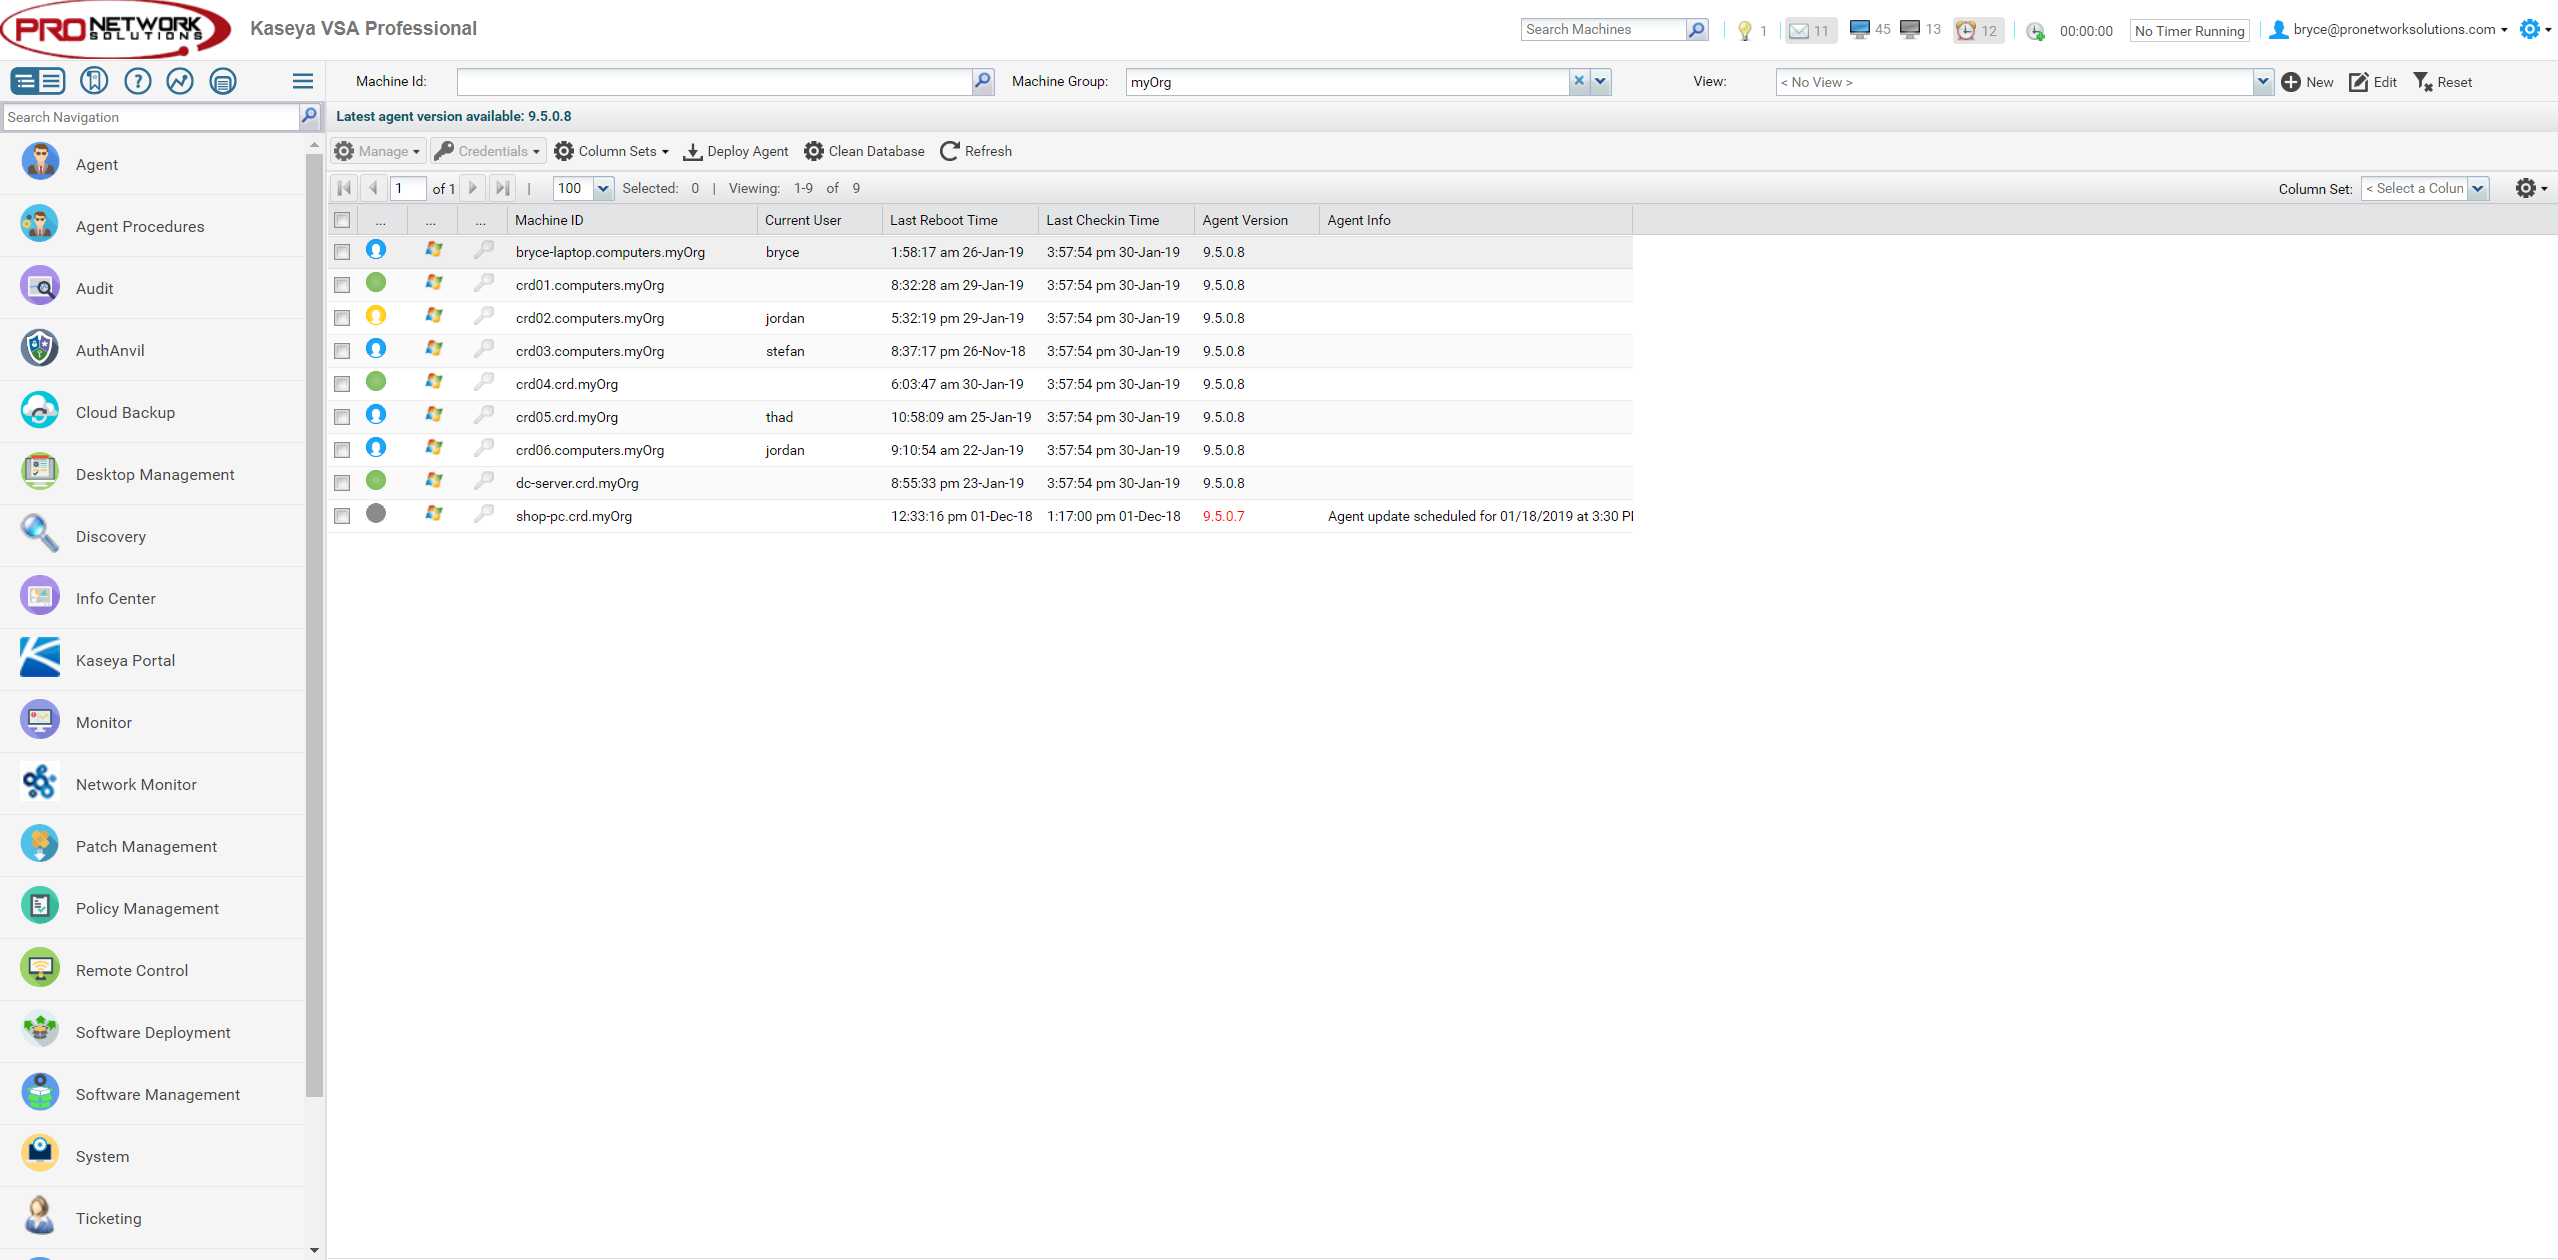This screenshot has height=1260, width=2558.
Task: Open the alarm clock icon showing 12
Action: pyautogui.click(x=1966, y=31)
